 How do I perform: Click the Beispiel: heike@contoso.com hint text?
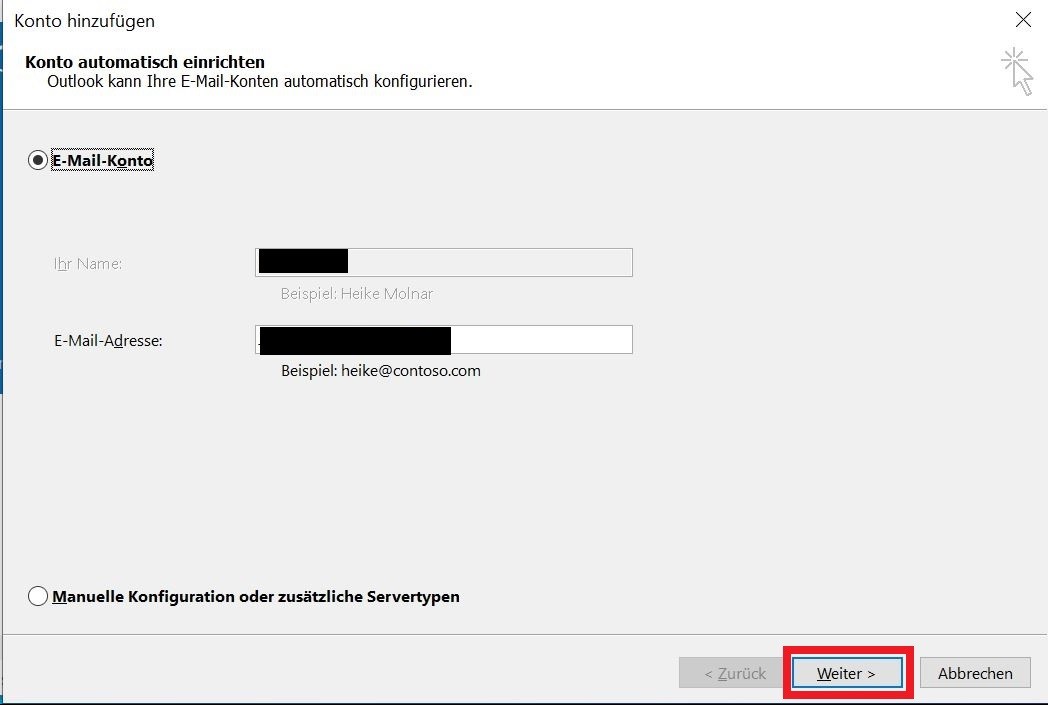click(380, 370)
